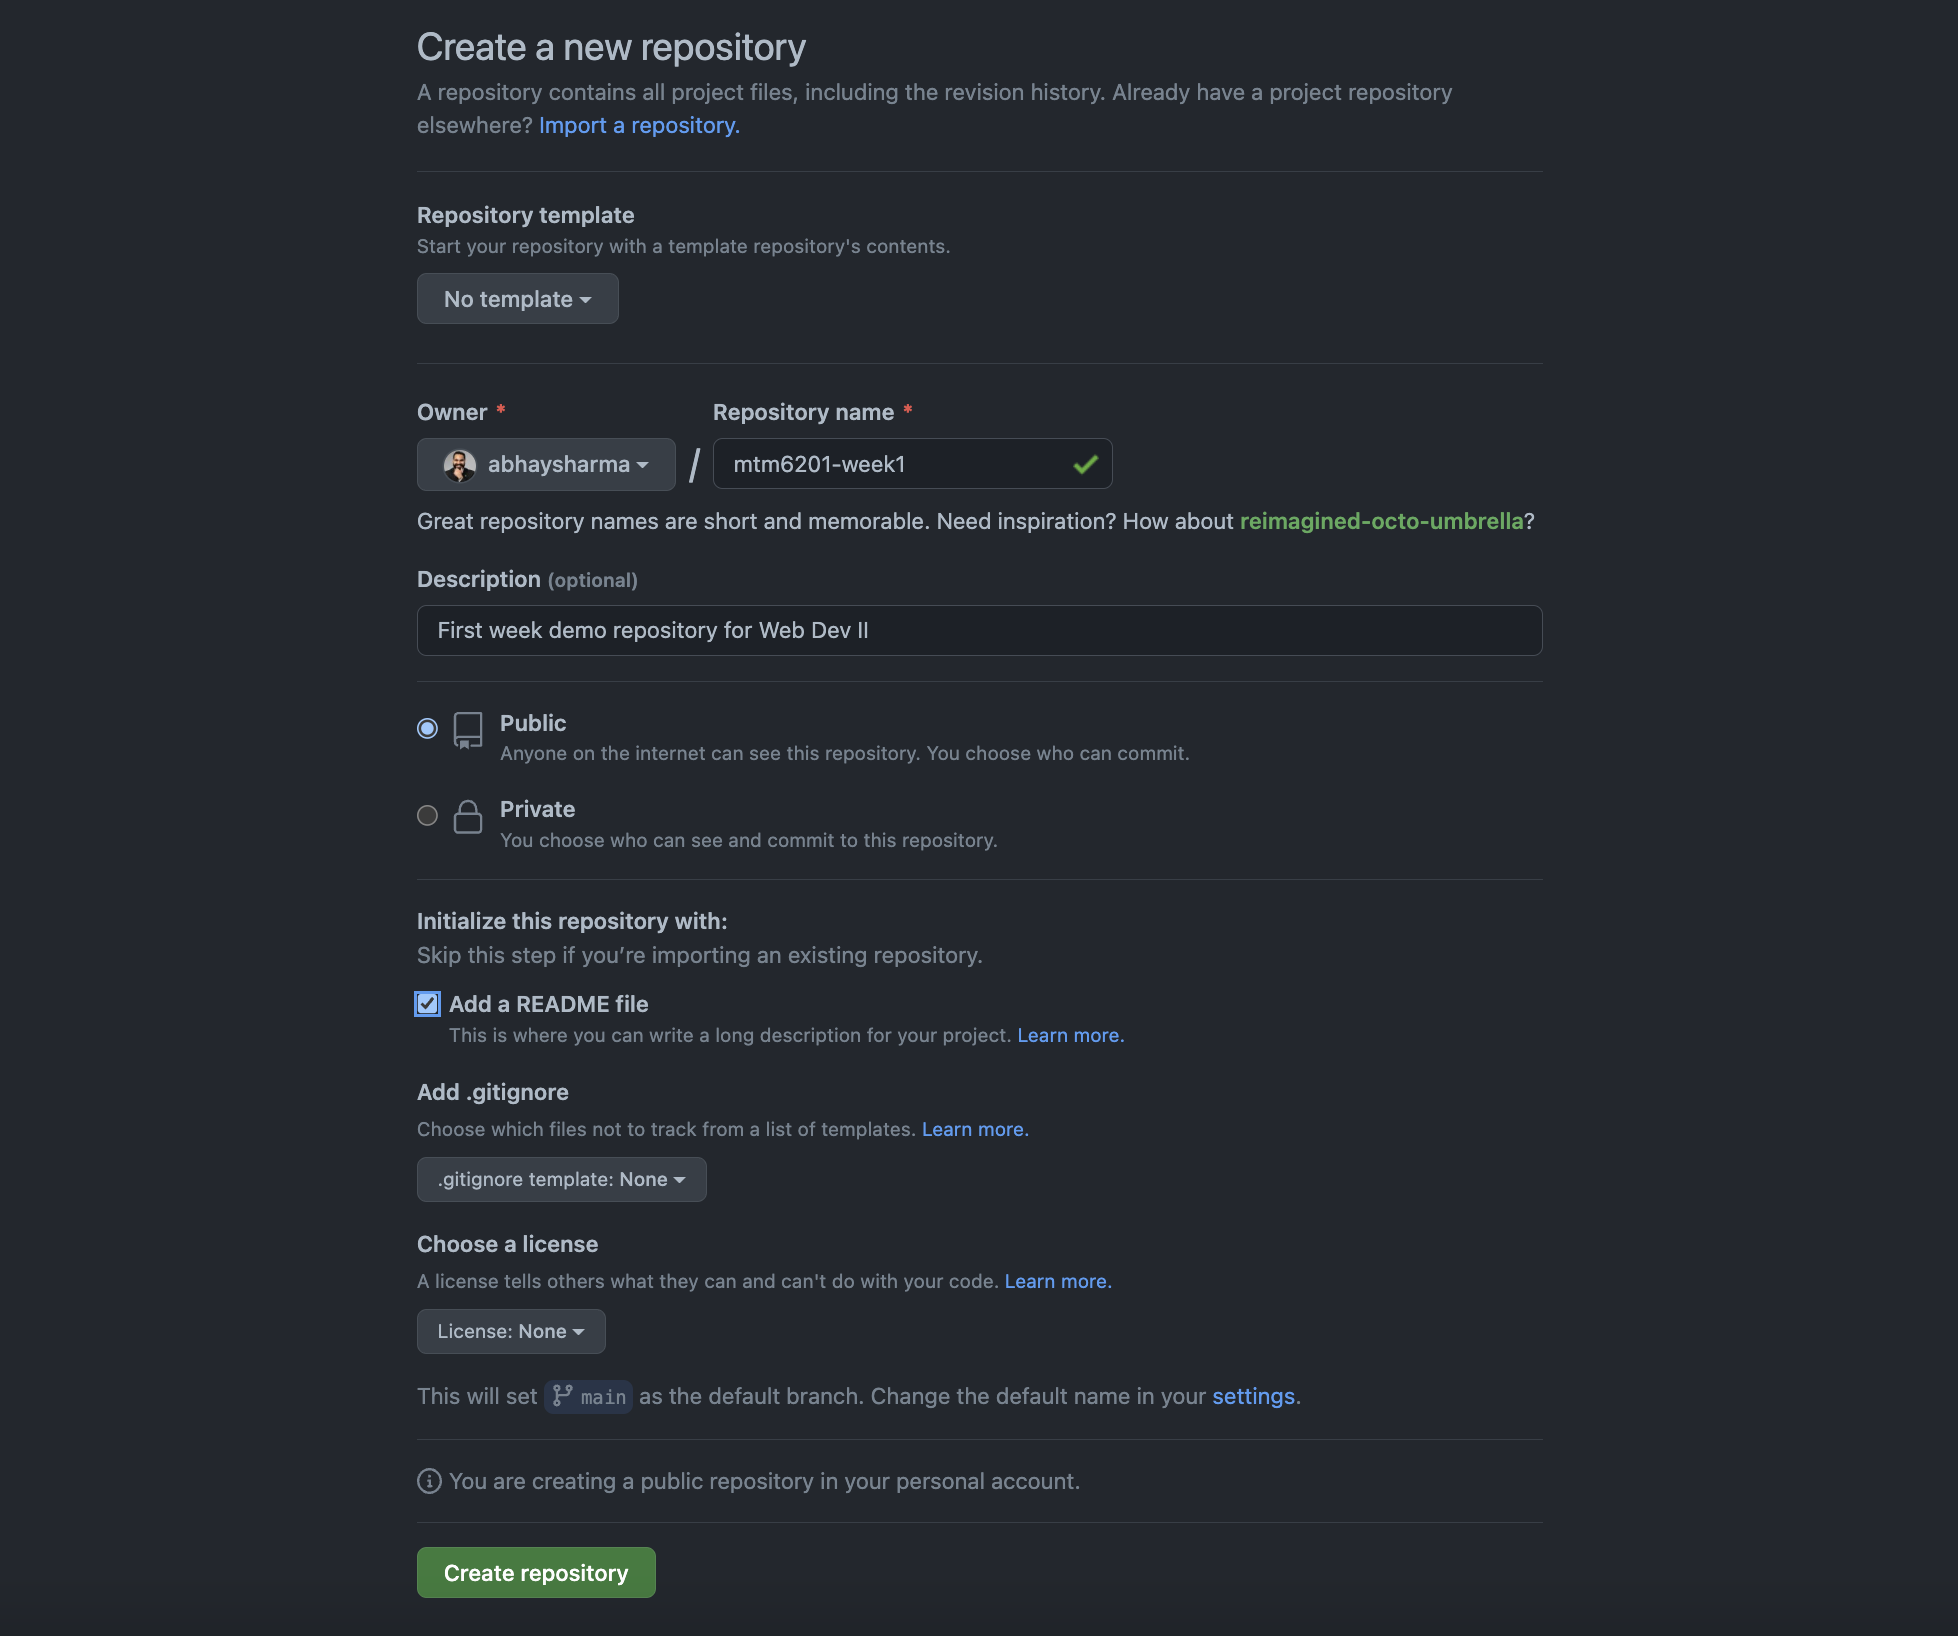Open the abhaysharma owner dropdown
This screenshot has width=1958, height=1636.
(545, 464)
